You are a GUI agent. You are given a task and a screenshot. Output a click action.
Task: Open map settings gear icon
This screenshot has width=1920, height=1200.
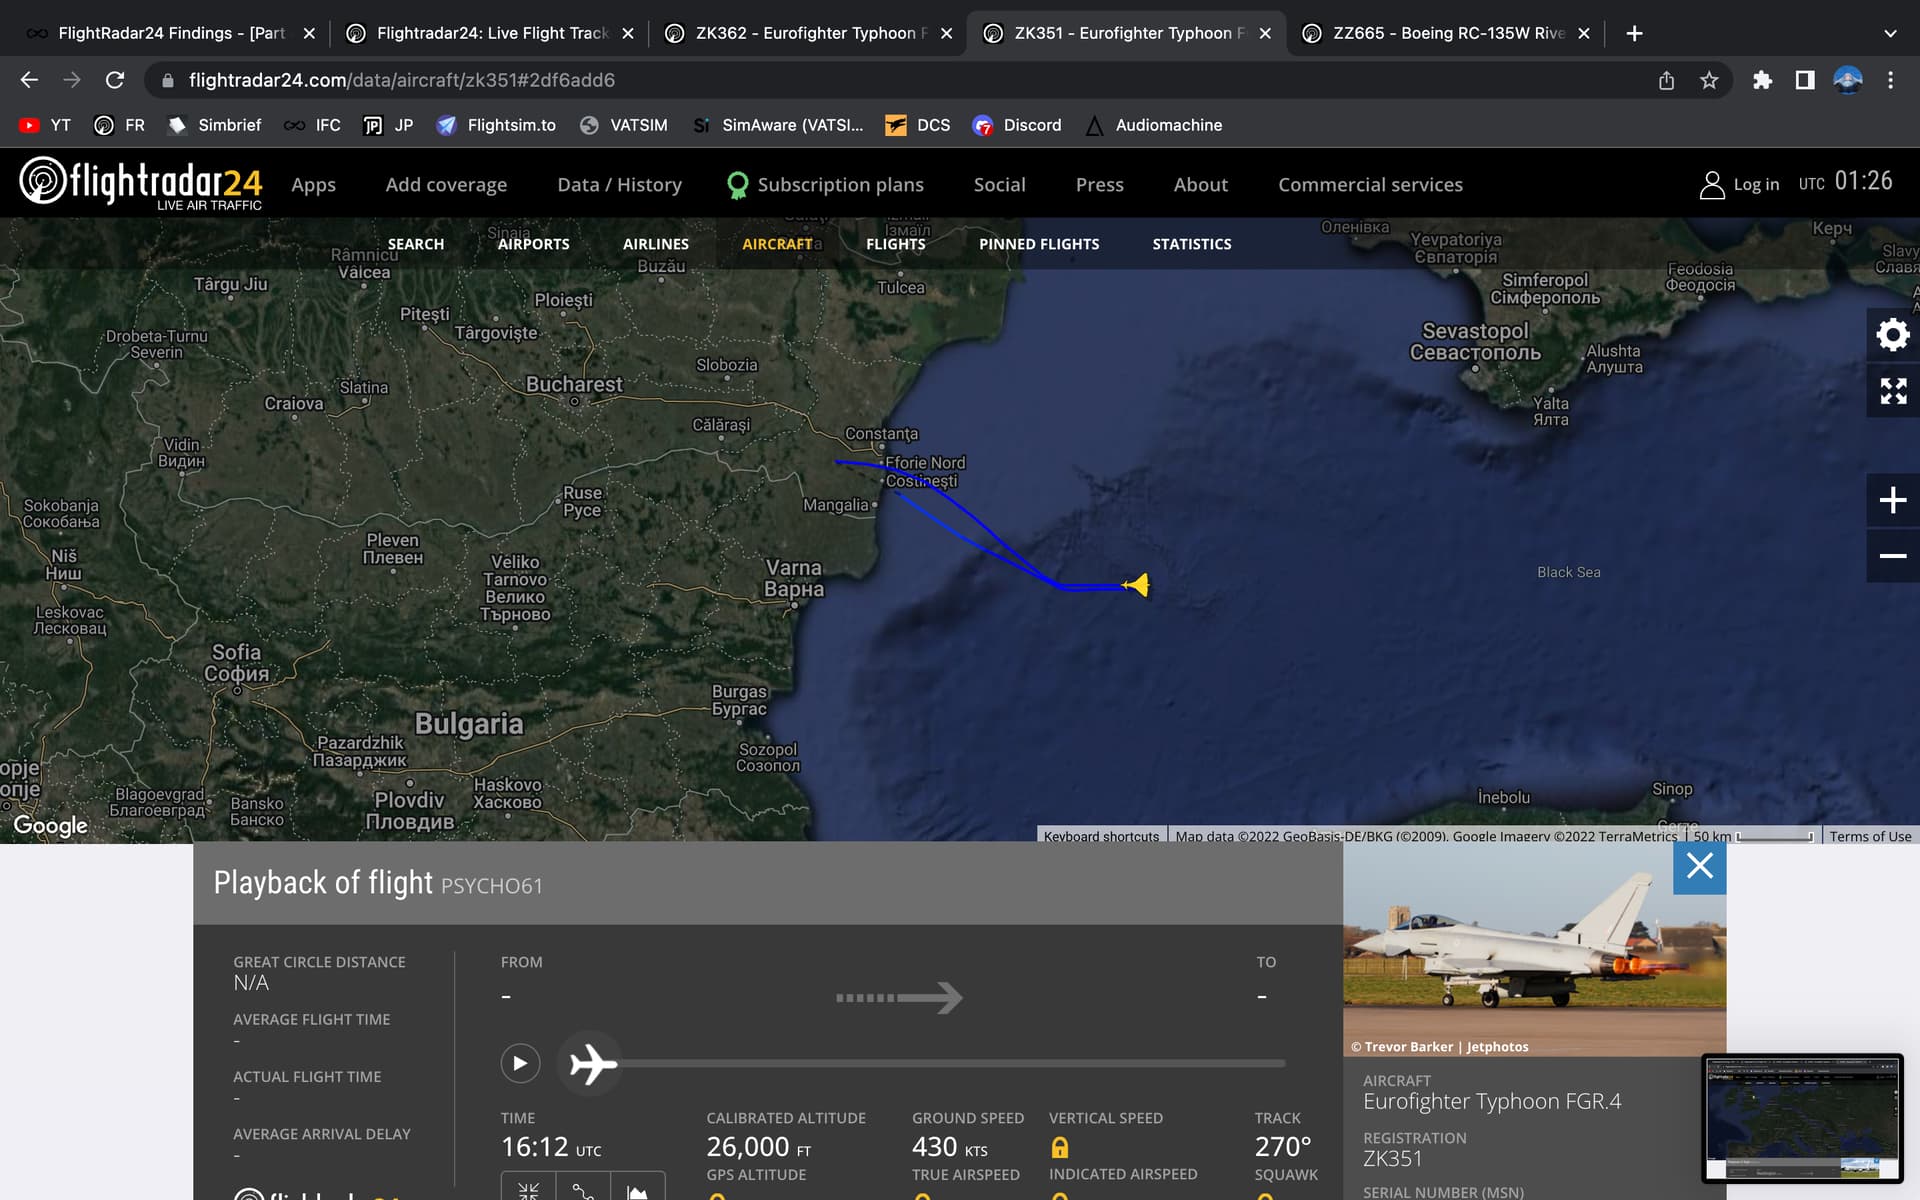click(1892, 335)
